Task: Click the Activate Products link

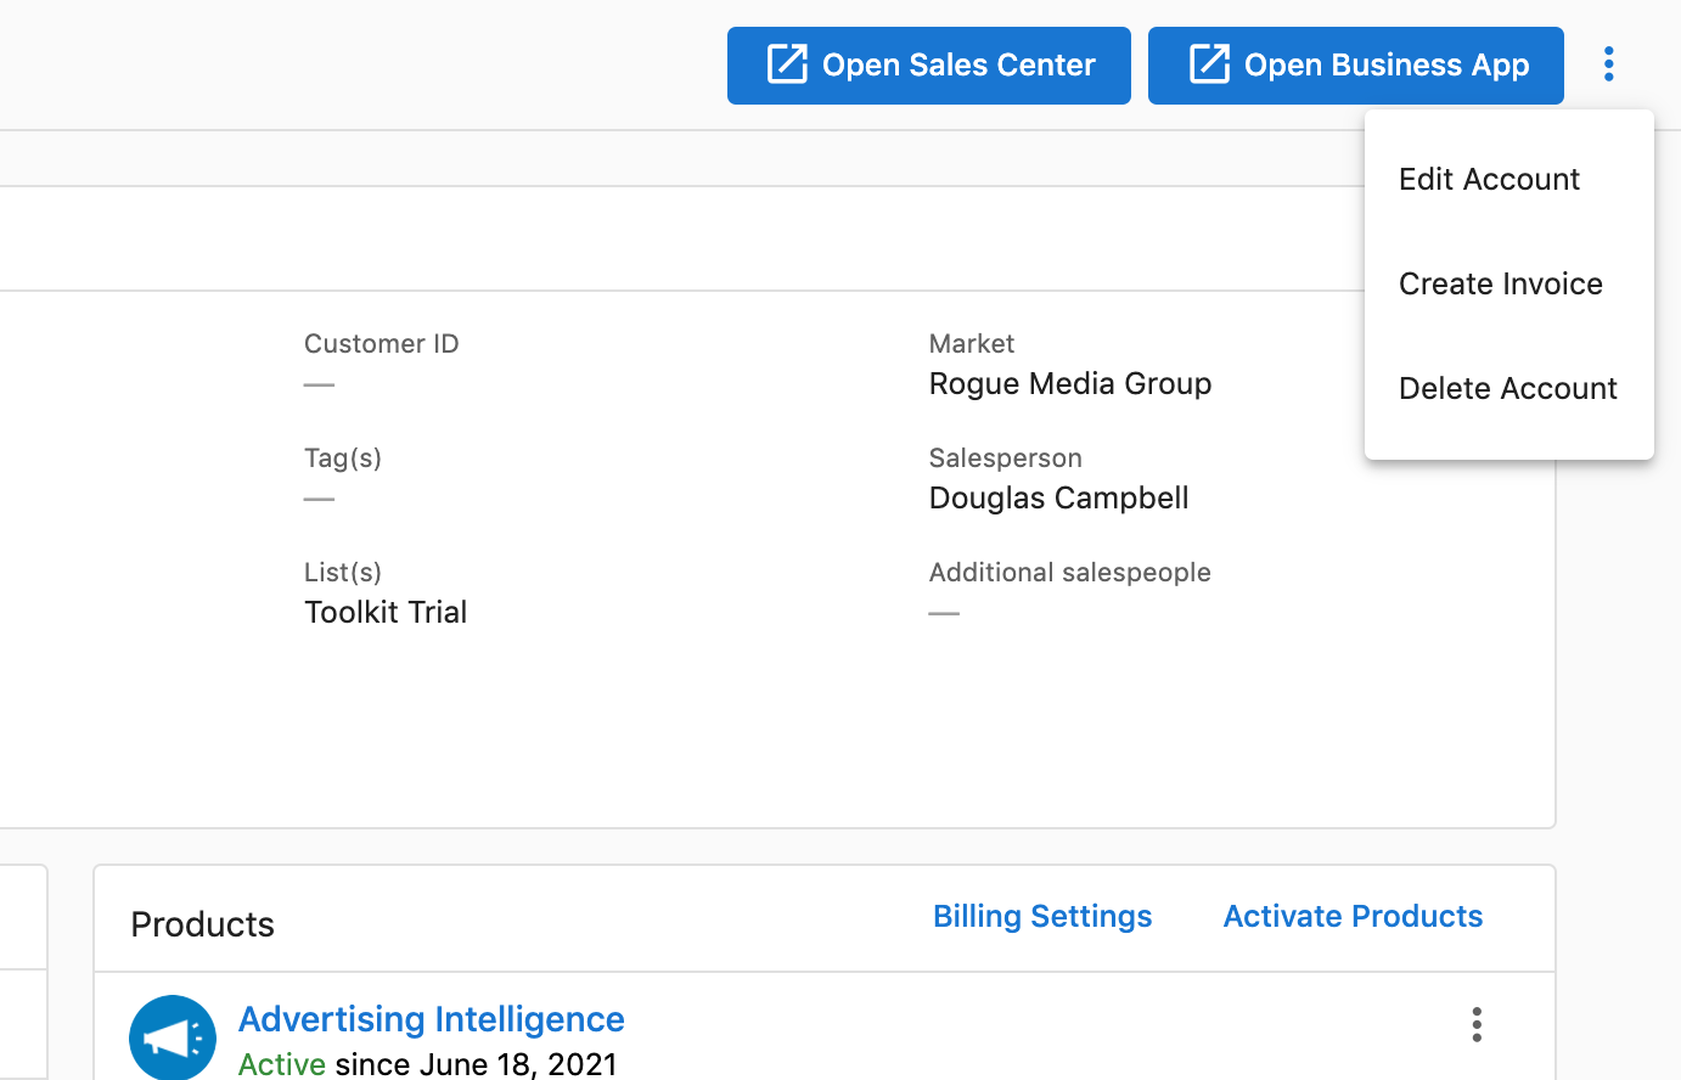Action: point(1352,916)
